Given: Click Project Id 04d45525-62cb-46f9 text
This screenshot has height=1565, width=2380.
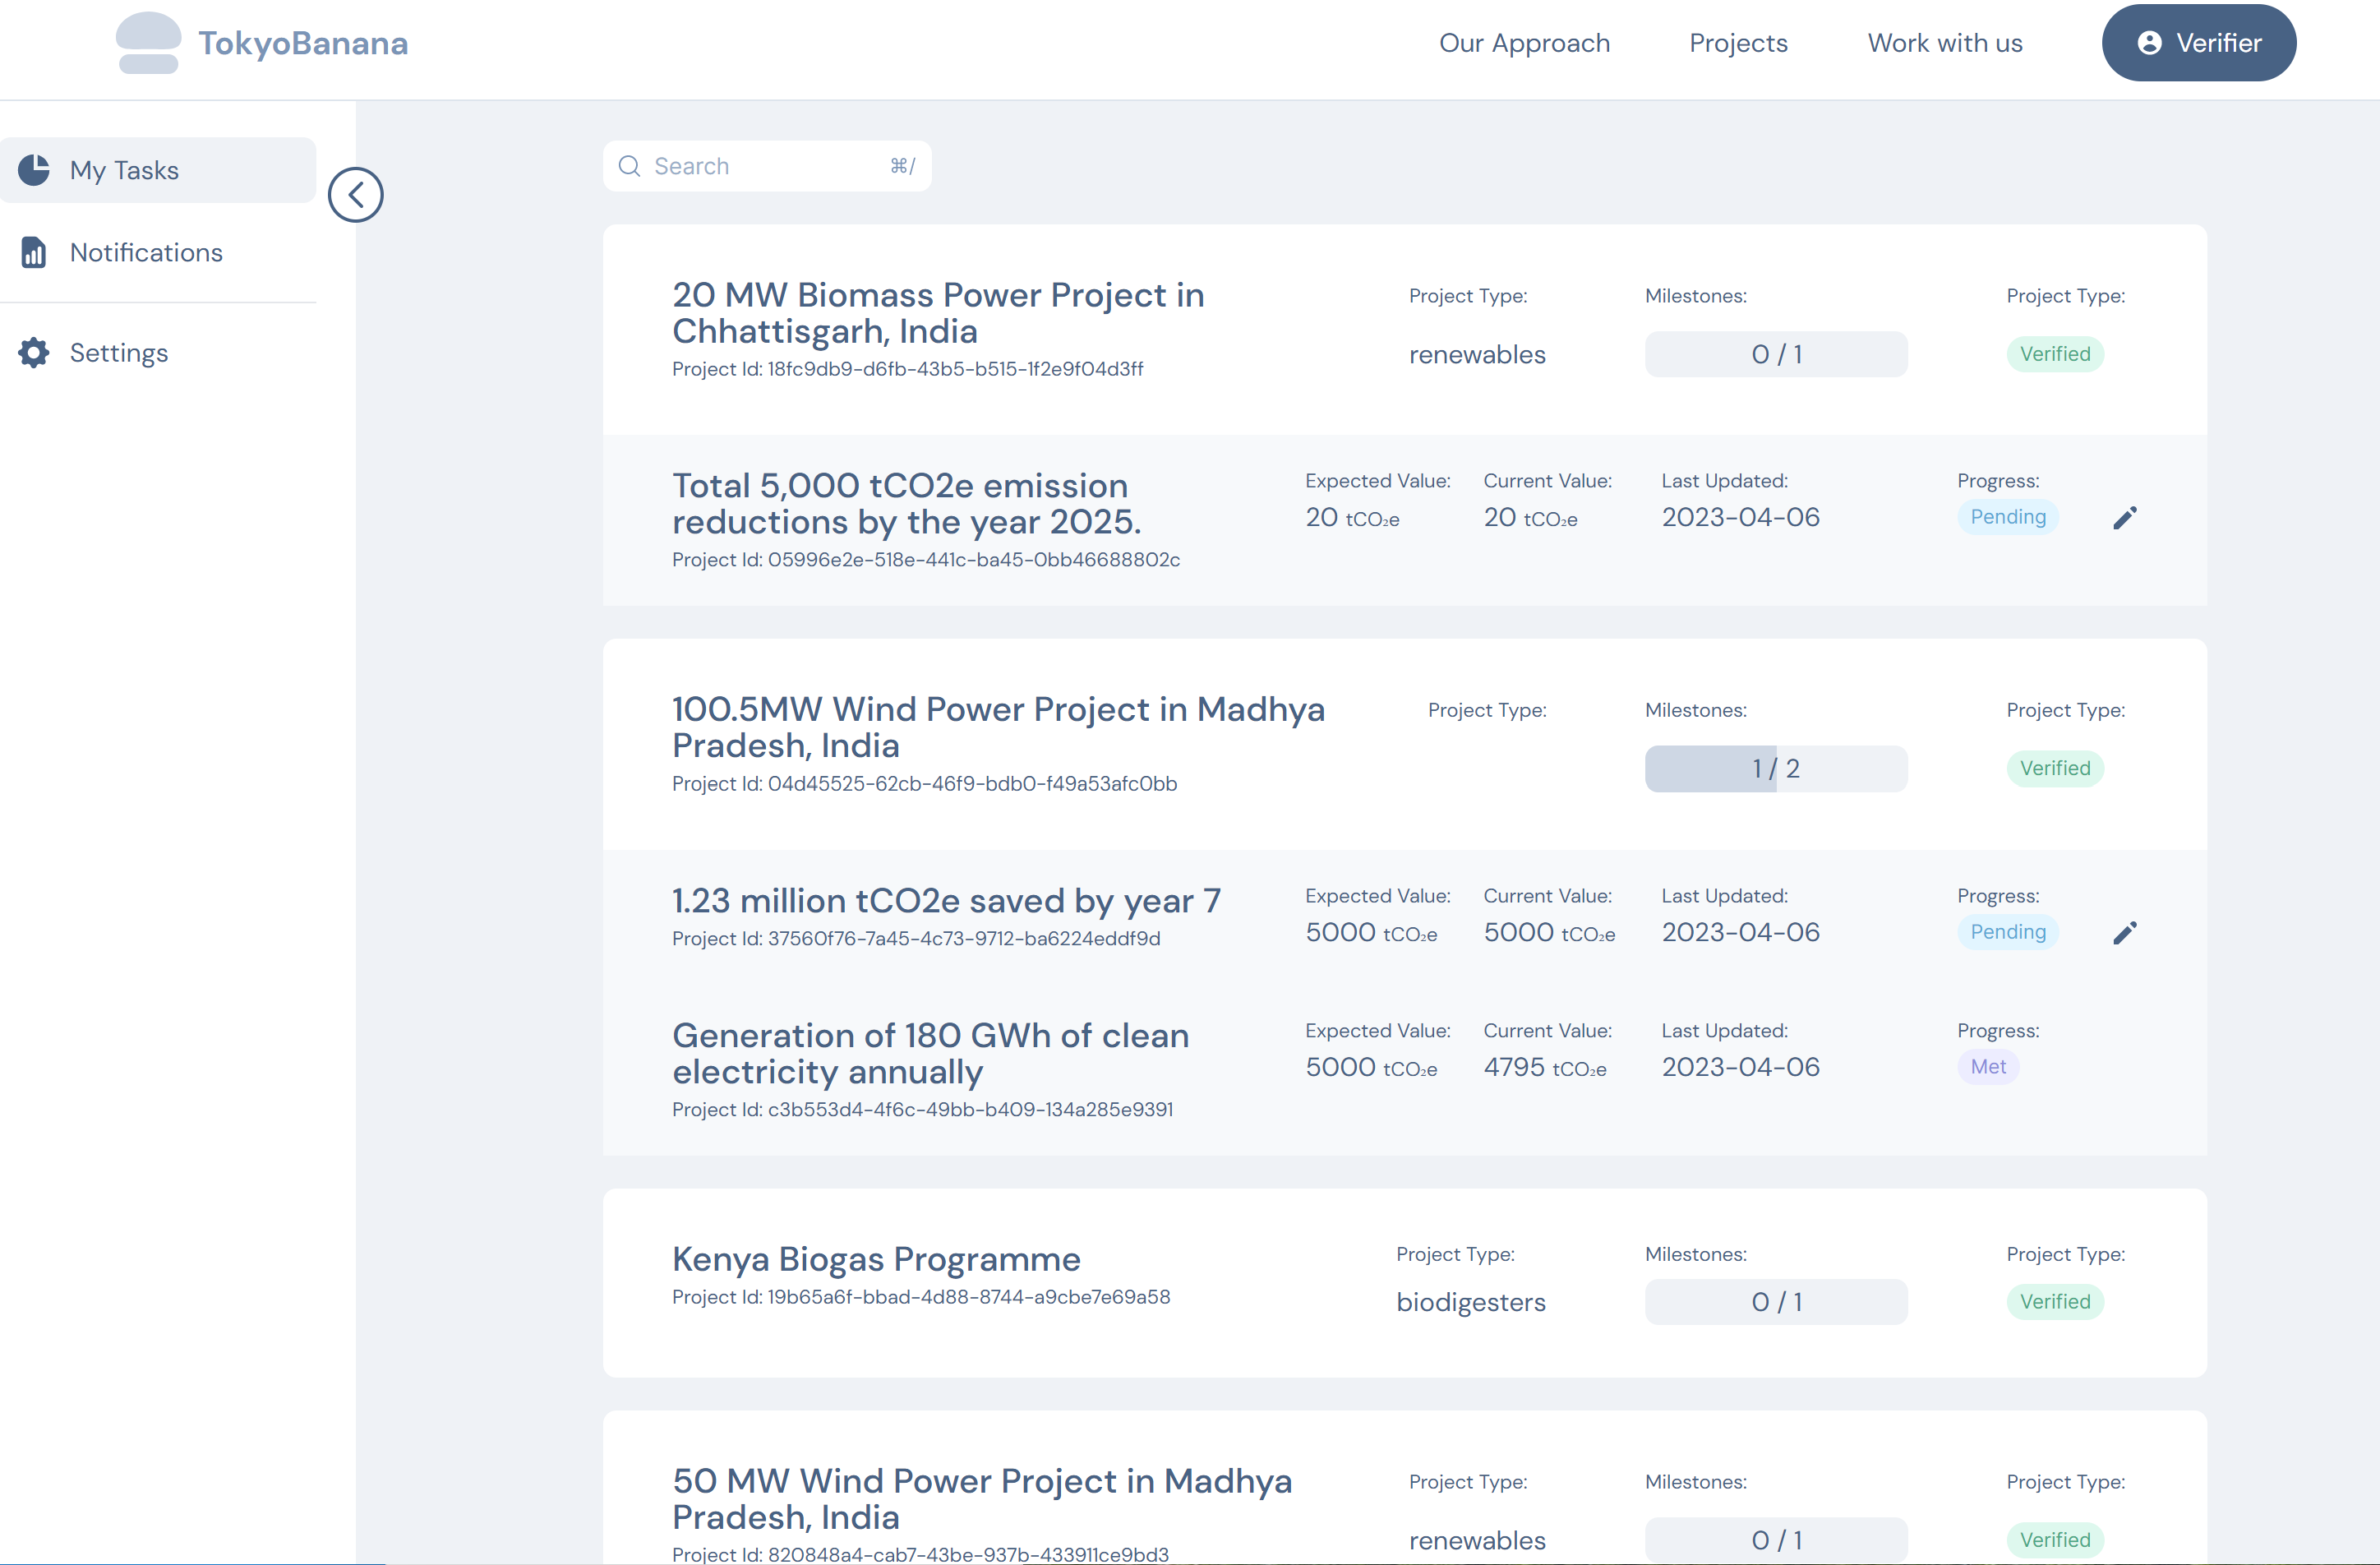Looking at the screenshot, I should click(x=924, y=784).
